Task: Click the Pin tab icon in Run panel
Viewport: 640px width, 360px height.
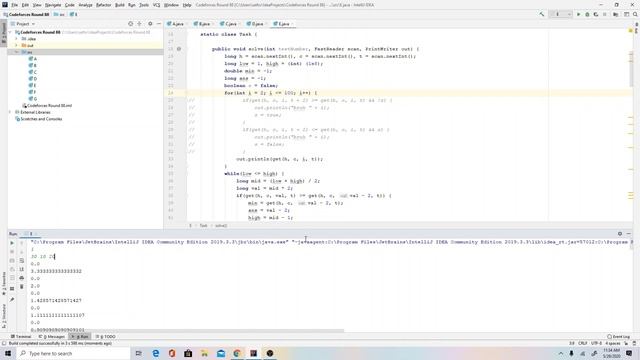Action: [x=12, y=300]
